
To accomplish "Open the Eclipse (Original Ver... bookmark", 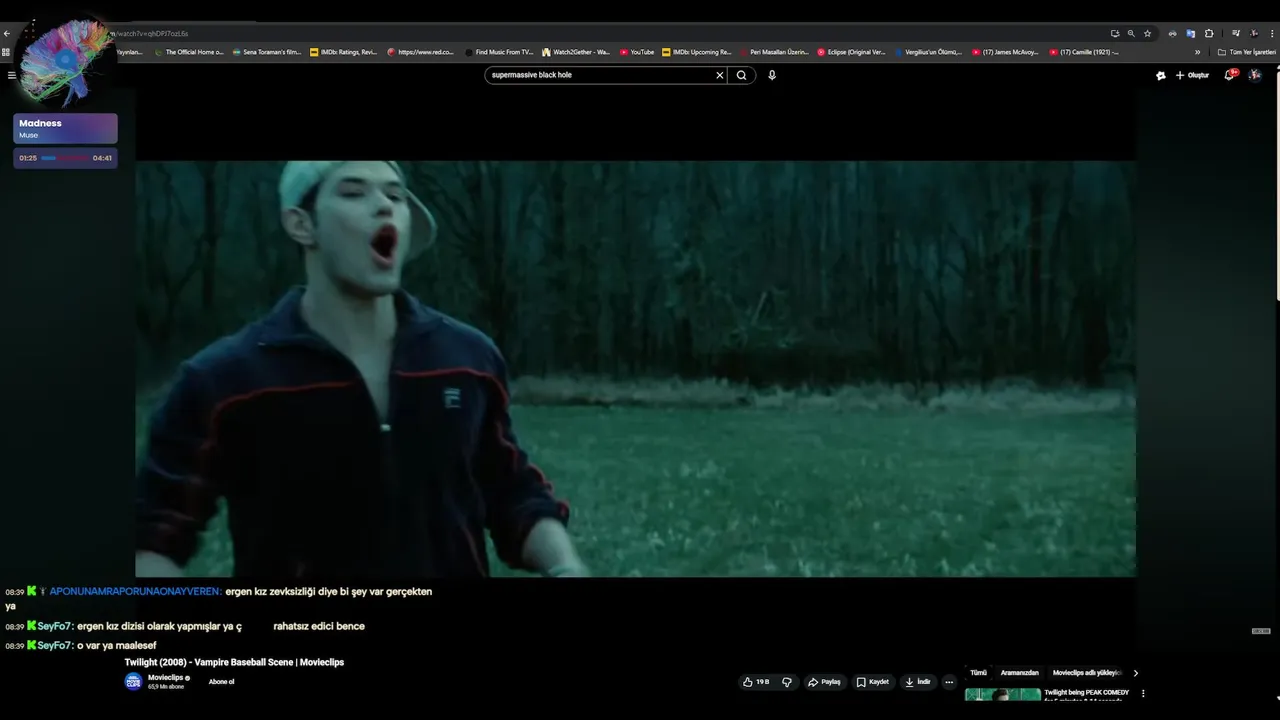I will pos(851,52).
